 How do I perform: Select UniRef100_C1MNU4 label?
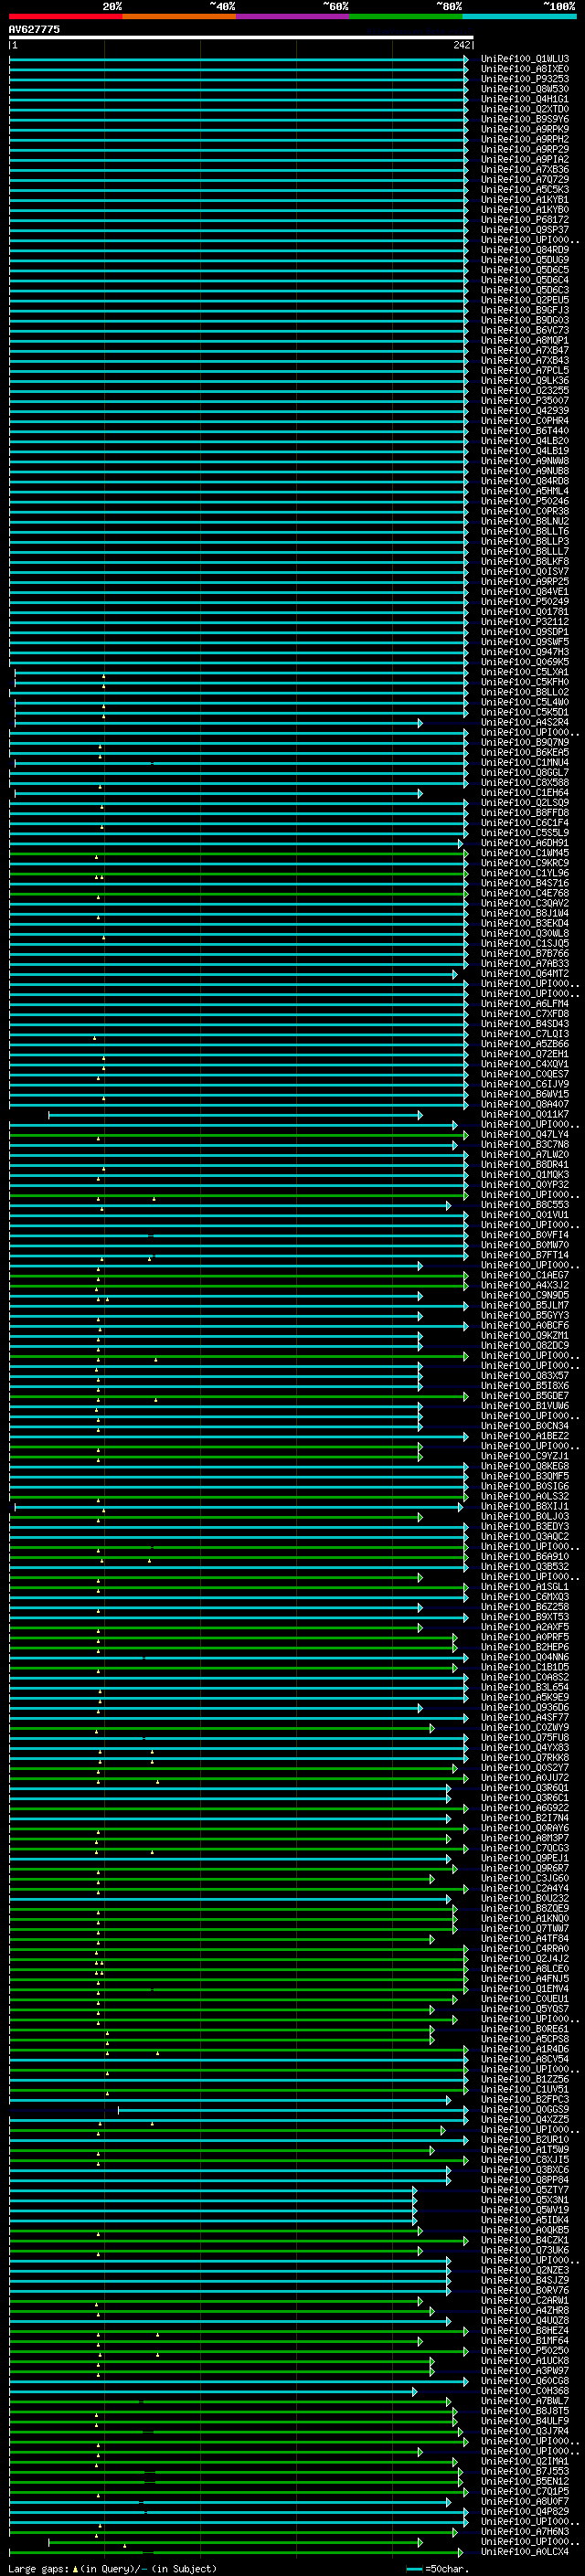(525, 762)
